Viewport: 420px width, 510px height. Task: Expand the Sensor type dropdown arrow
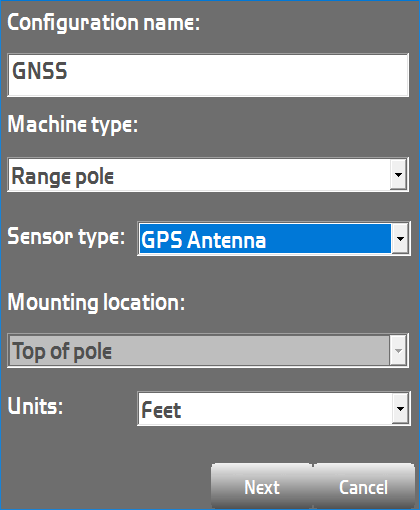pos(400,239)
